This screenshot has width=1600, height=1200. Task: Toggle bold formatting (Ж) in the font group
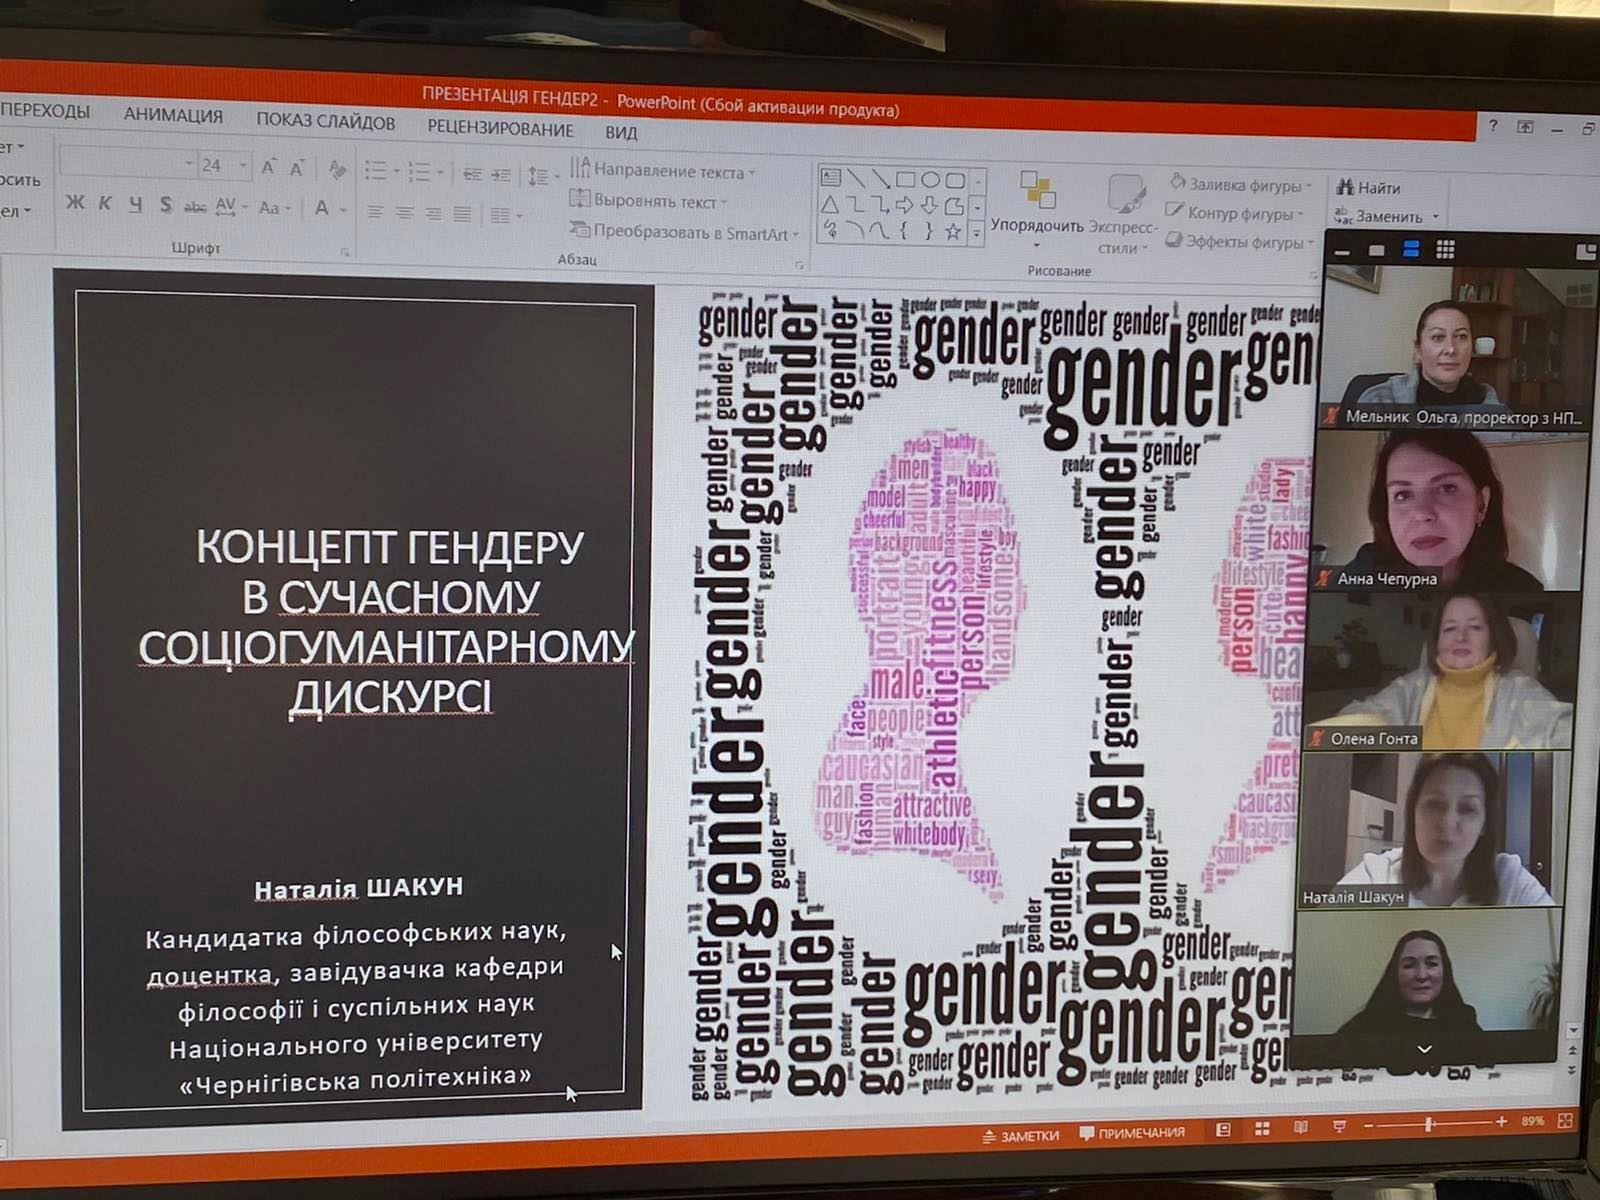tap(75, 203)
